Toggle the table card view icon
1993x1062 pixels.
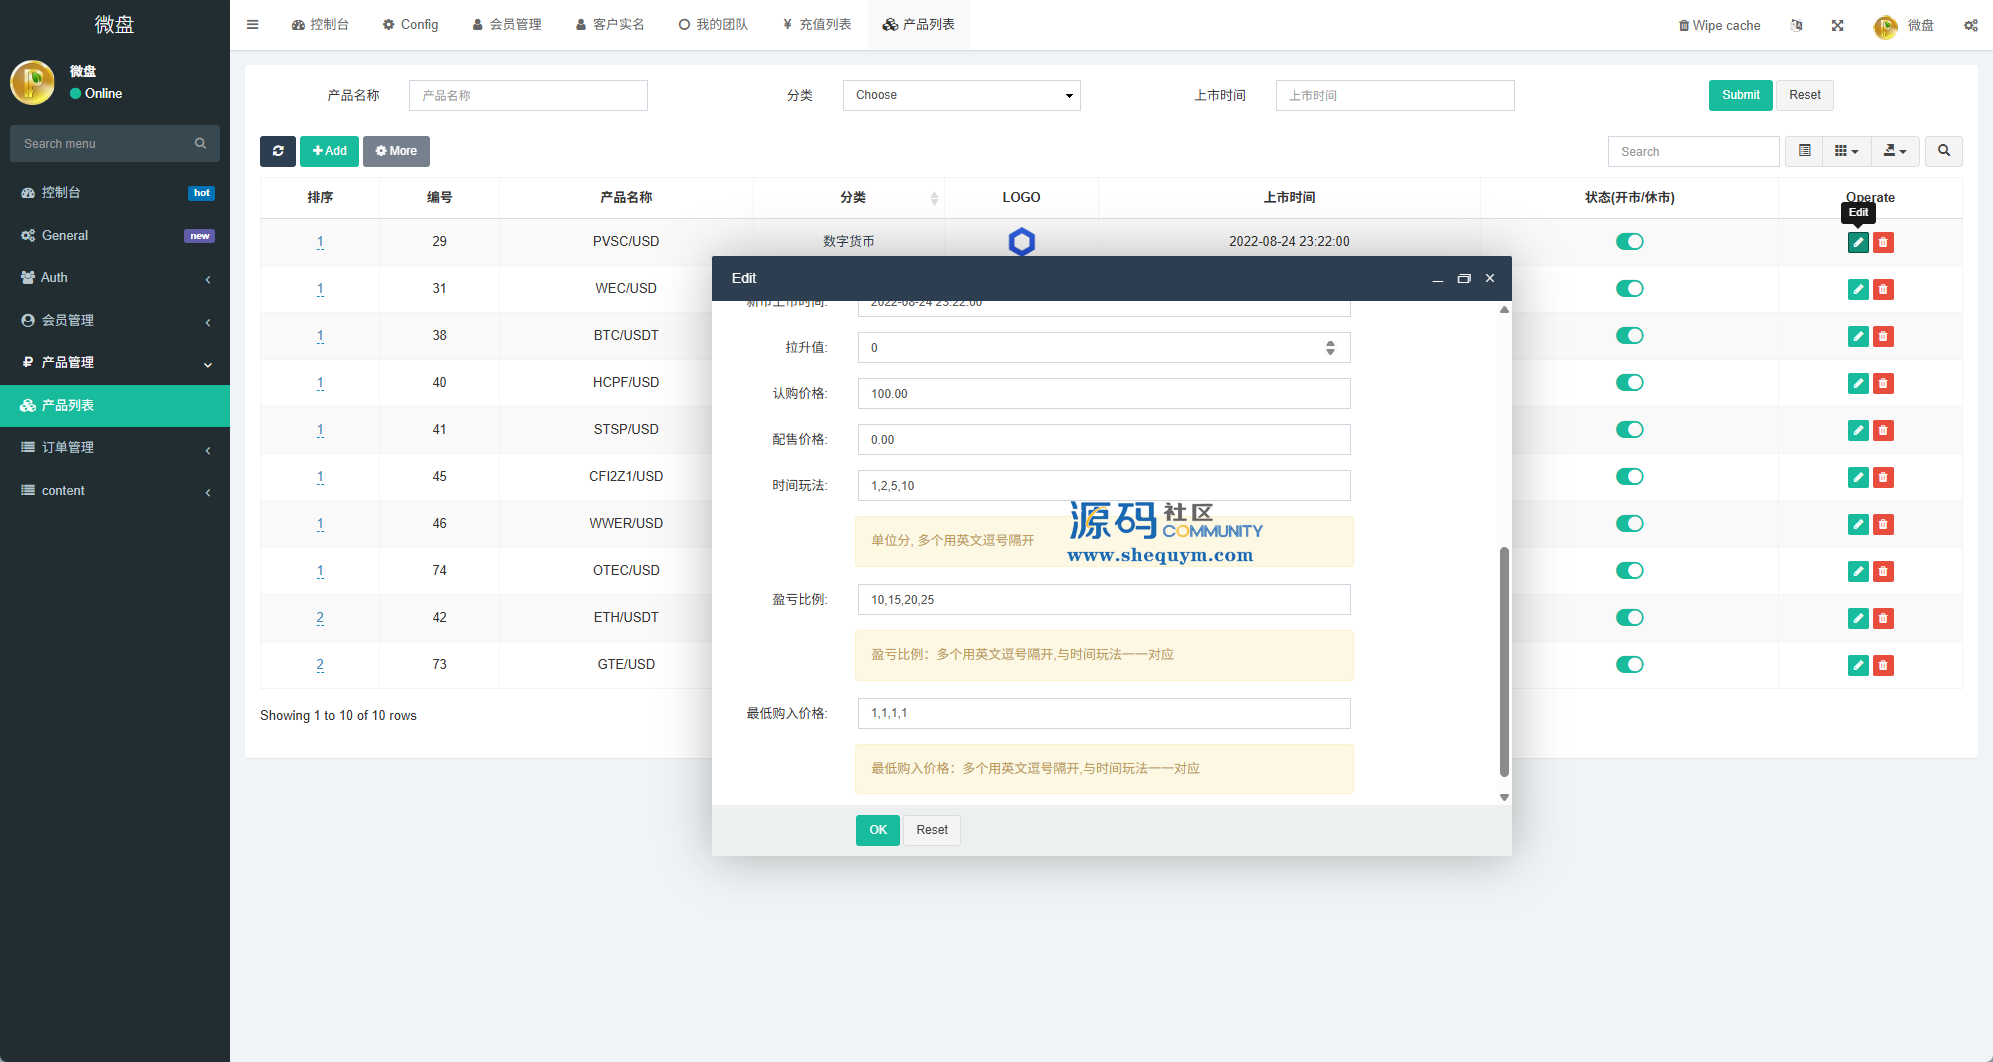[1805, 151]
